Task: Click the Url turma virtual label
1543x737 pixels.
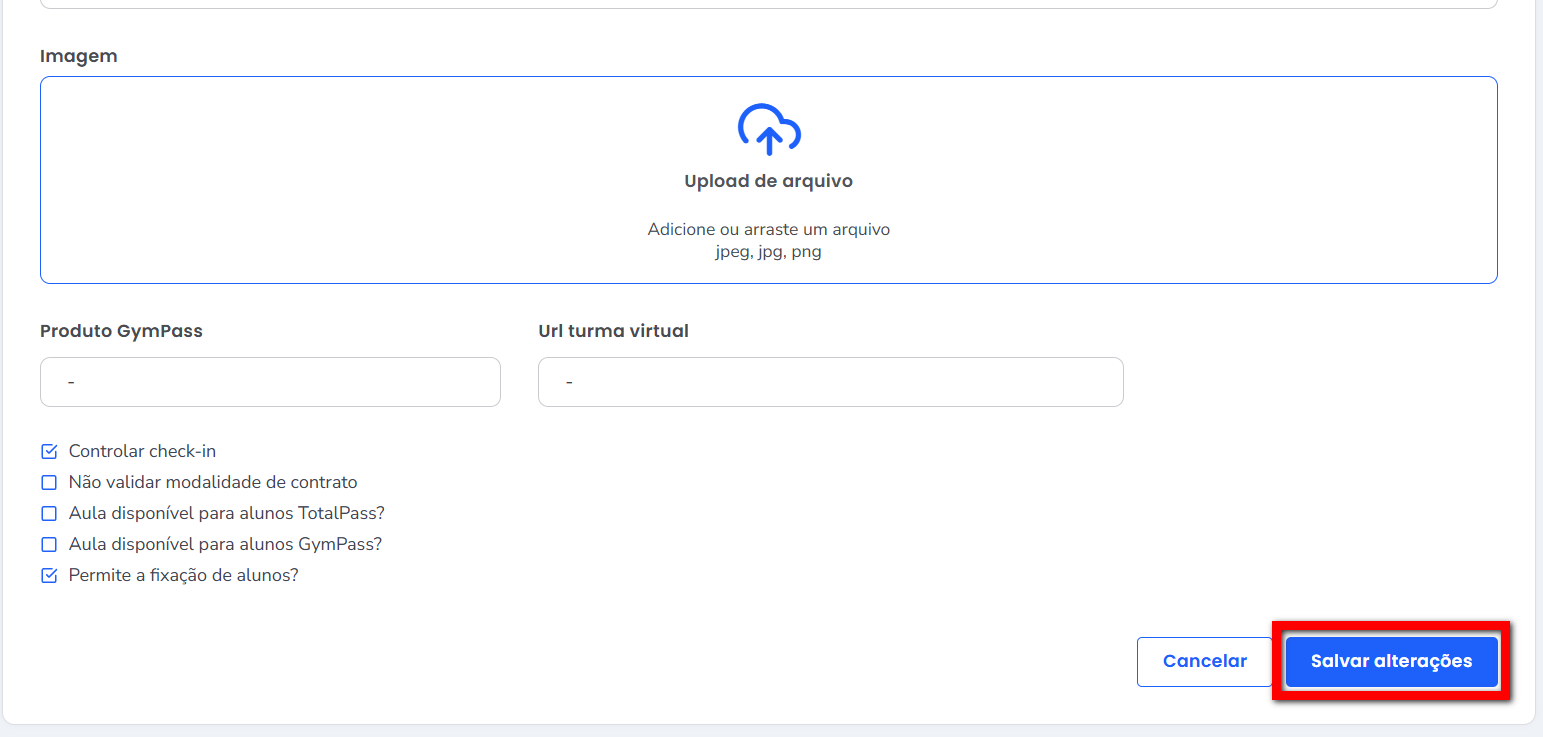Action: pyautogui.click(x=613, y=331)
